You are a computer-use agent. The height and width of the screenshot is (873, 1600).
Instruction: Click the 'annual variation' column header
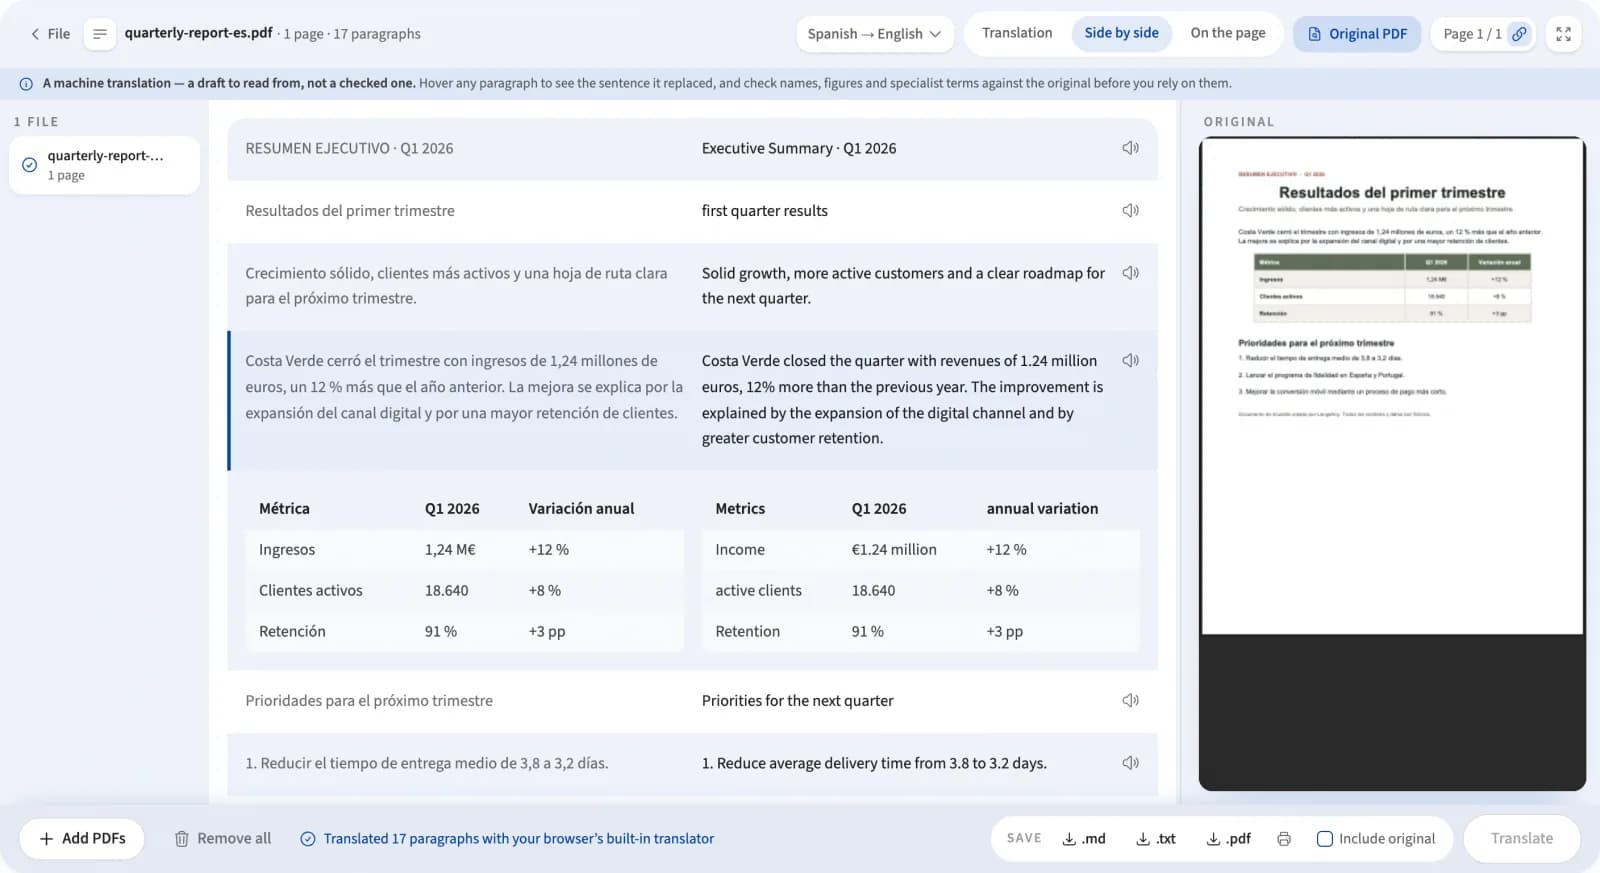(x=1042, y=509)
